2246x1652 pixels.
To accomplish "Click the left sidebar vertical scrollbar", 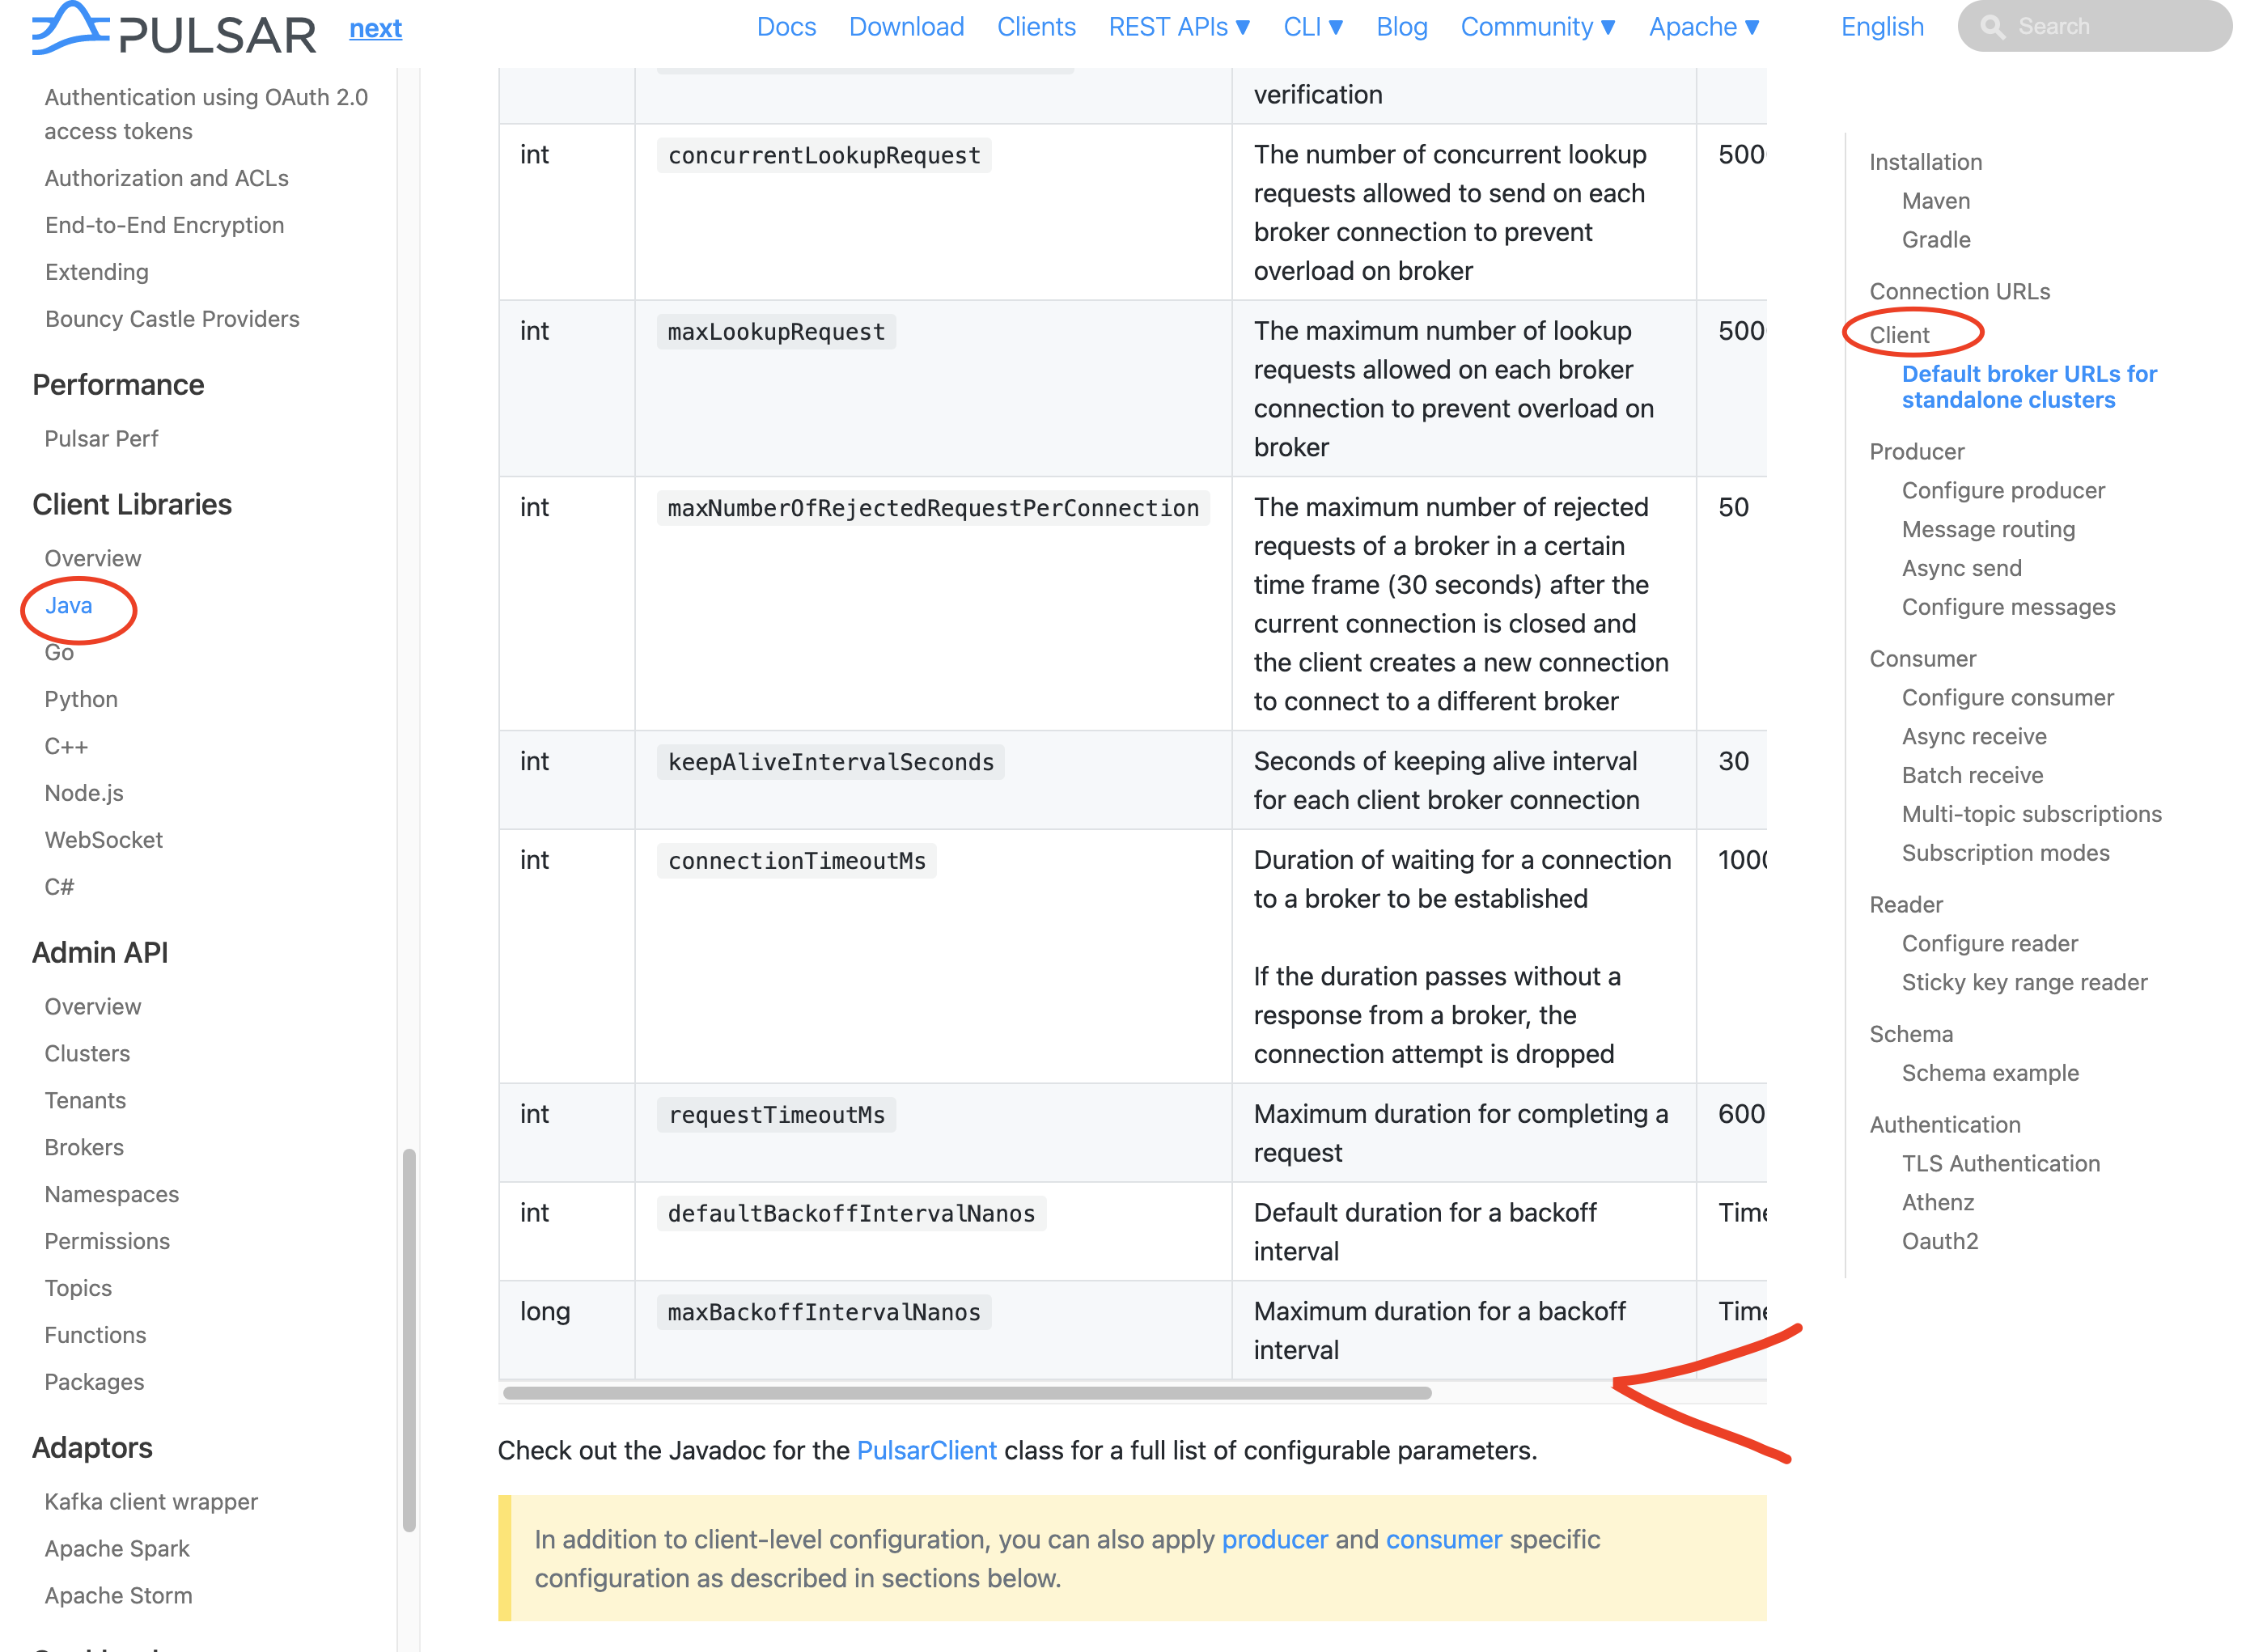I will pos(408,1338).
